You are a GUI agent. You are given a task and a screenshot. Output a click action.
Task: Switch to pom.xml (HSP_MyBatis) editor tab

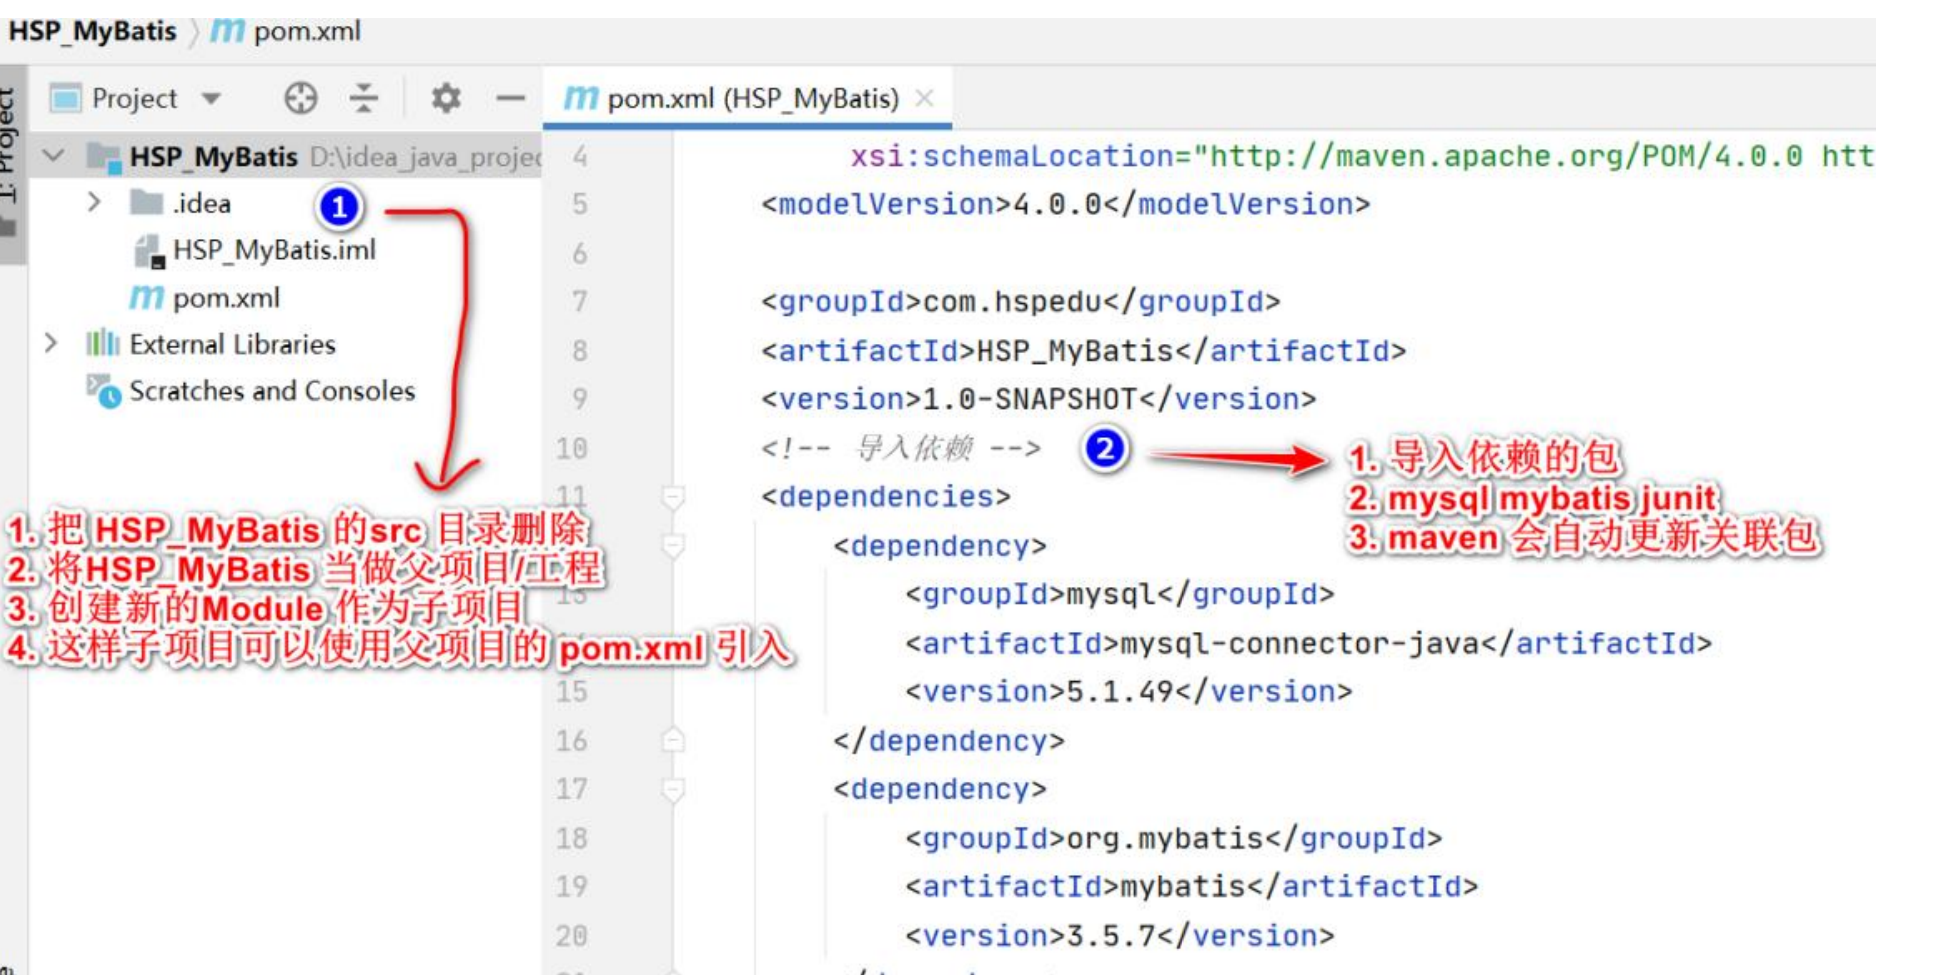point(753,98)
